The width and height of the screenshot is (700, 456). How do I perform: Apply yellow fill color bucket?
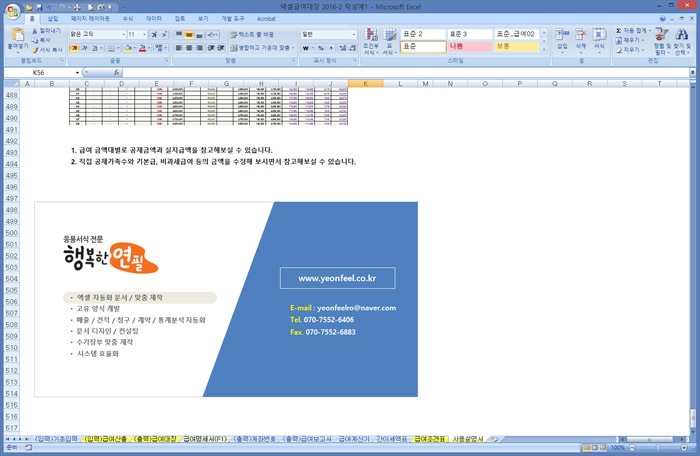point(128,48)
